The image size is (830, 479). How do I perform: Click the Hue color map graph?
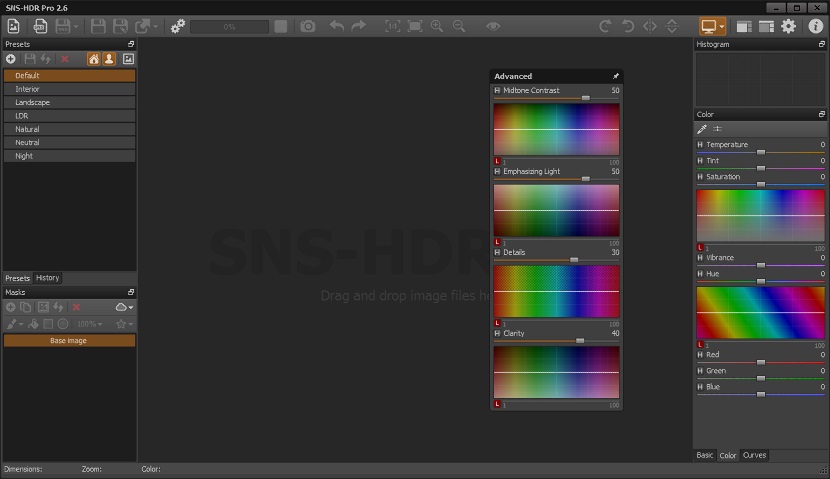tap(761, 312)
